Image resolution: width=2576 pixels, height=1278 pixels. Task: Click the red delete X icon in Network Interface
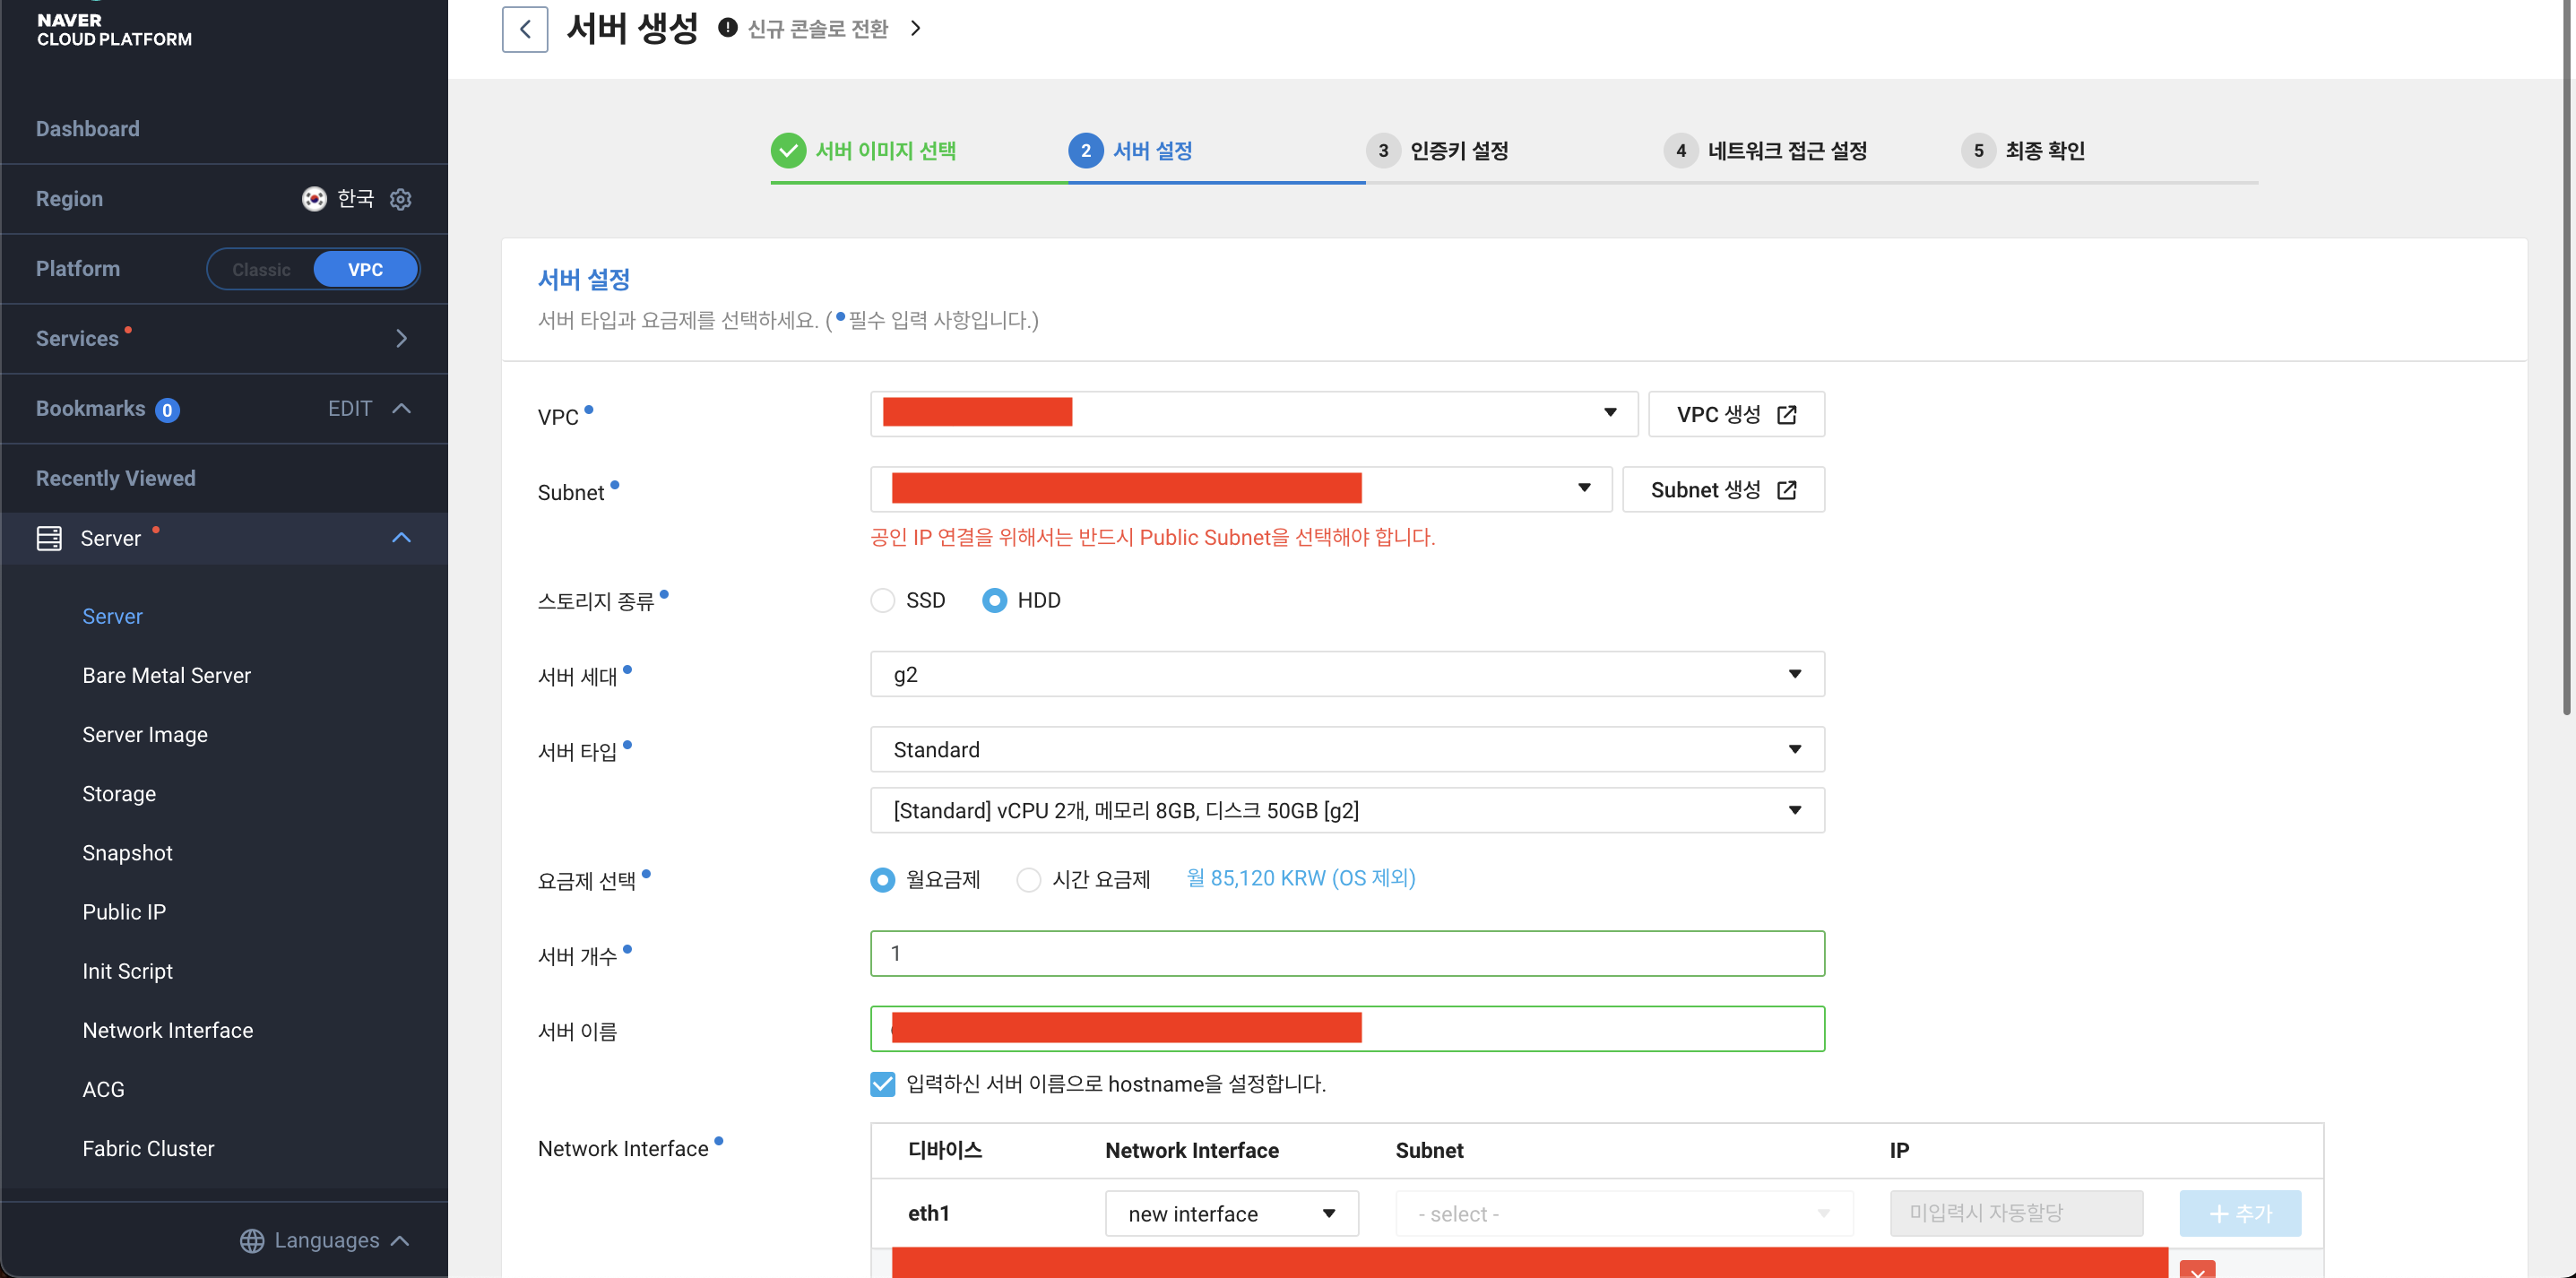[x=2197, y=1270]
